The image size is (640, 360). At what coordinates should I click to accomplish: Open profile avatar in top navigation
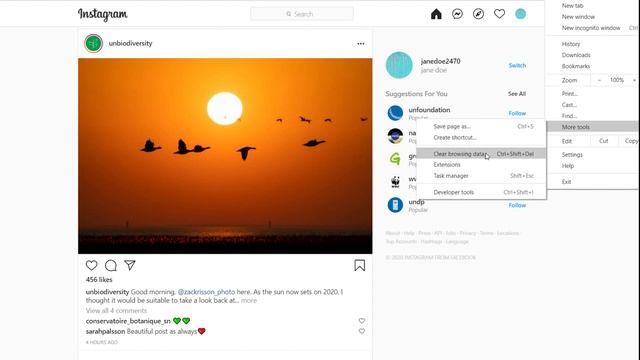520,14
